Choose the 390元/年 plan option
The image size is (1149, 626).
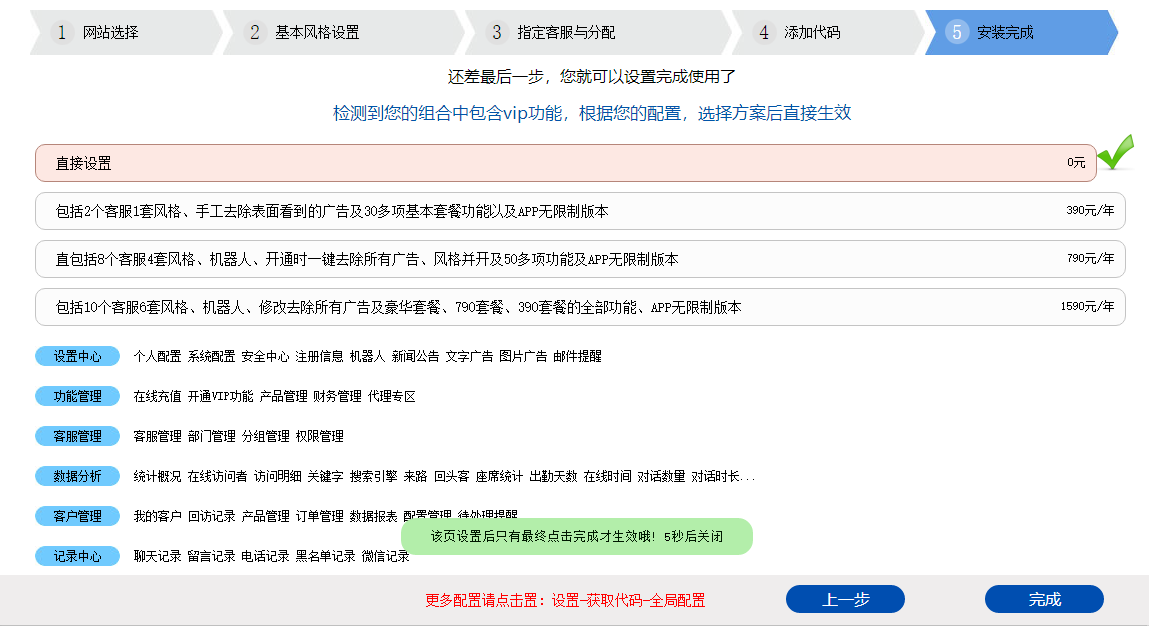pos(580,211)
